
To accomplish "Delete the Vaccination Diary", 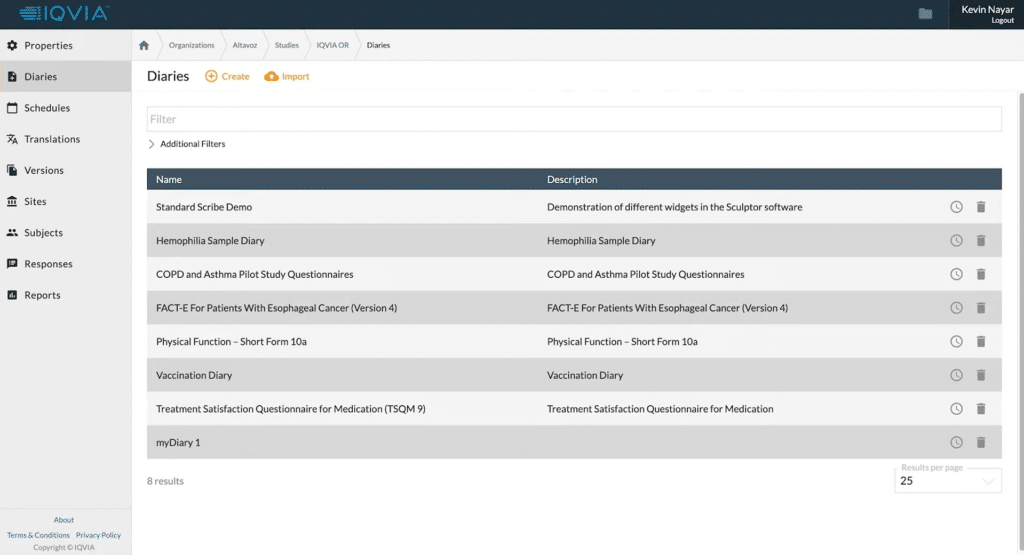I will pyautogui.click(x=981, y=375).
